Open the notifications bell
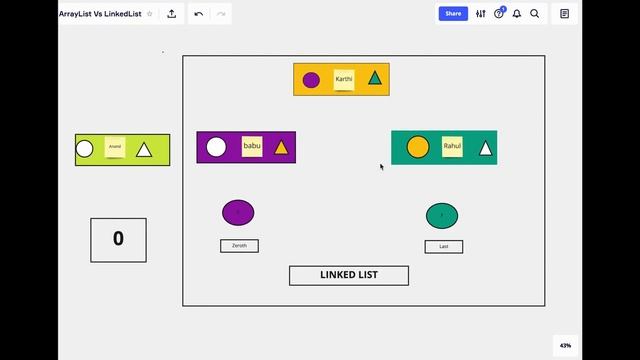Image resolution: width=640 pixels, height=360 pixels. (517, 14)
